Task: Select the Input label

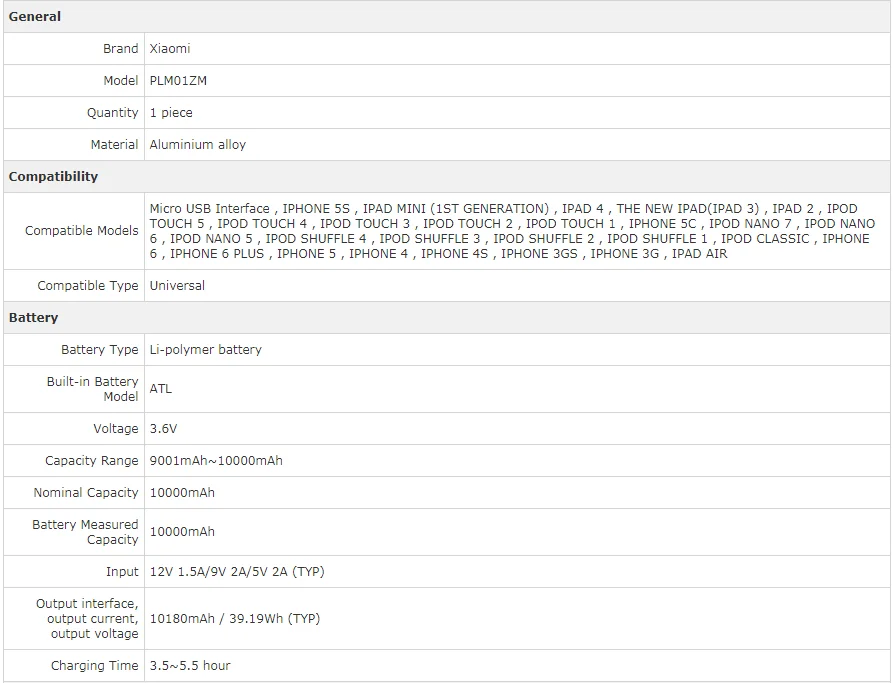Action: click(x=122, y=571)
